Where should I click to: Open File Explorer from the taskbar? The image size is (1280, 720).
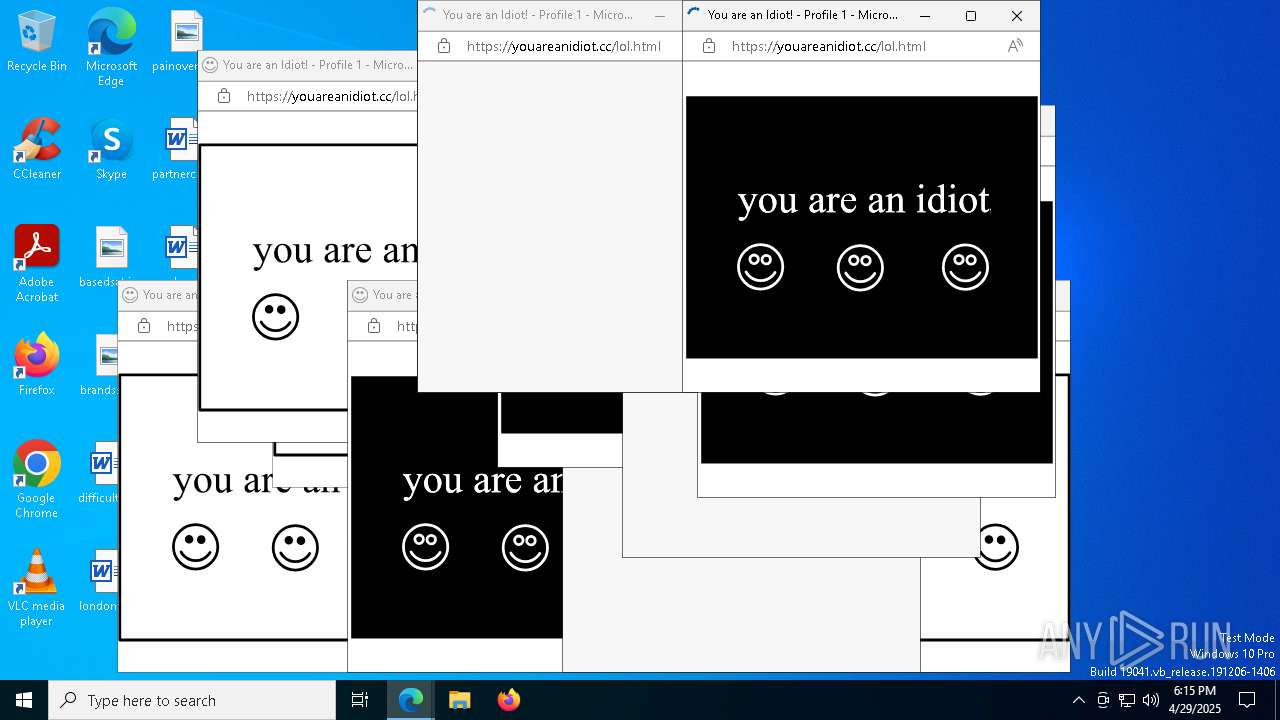pos(459,700)
